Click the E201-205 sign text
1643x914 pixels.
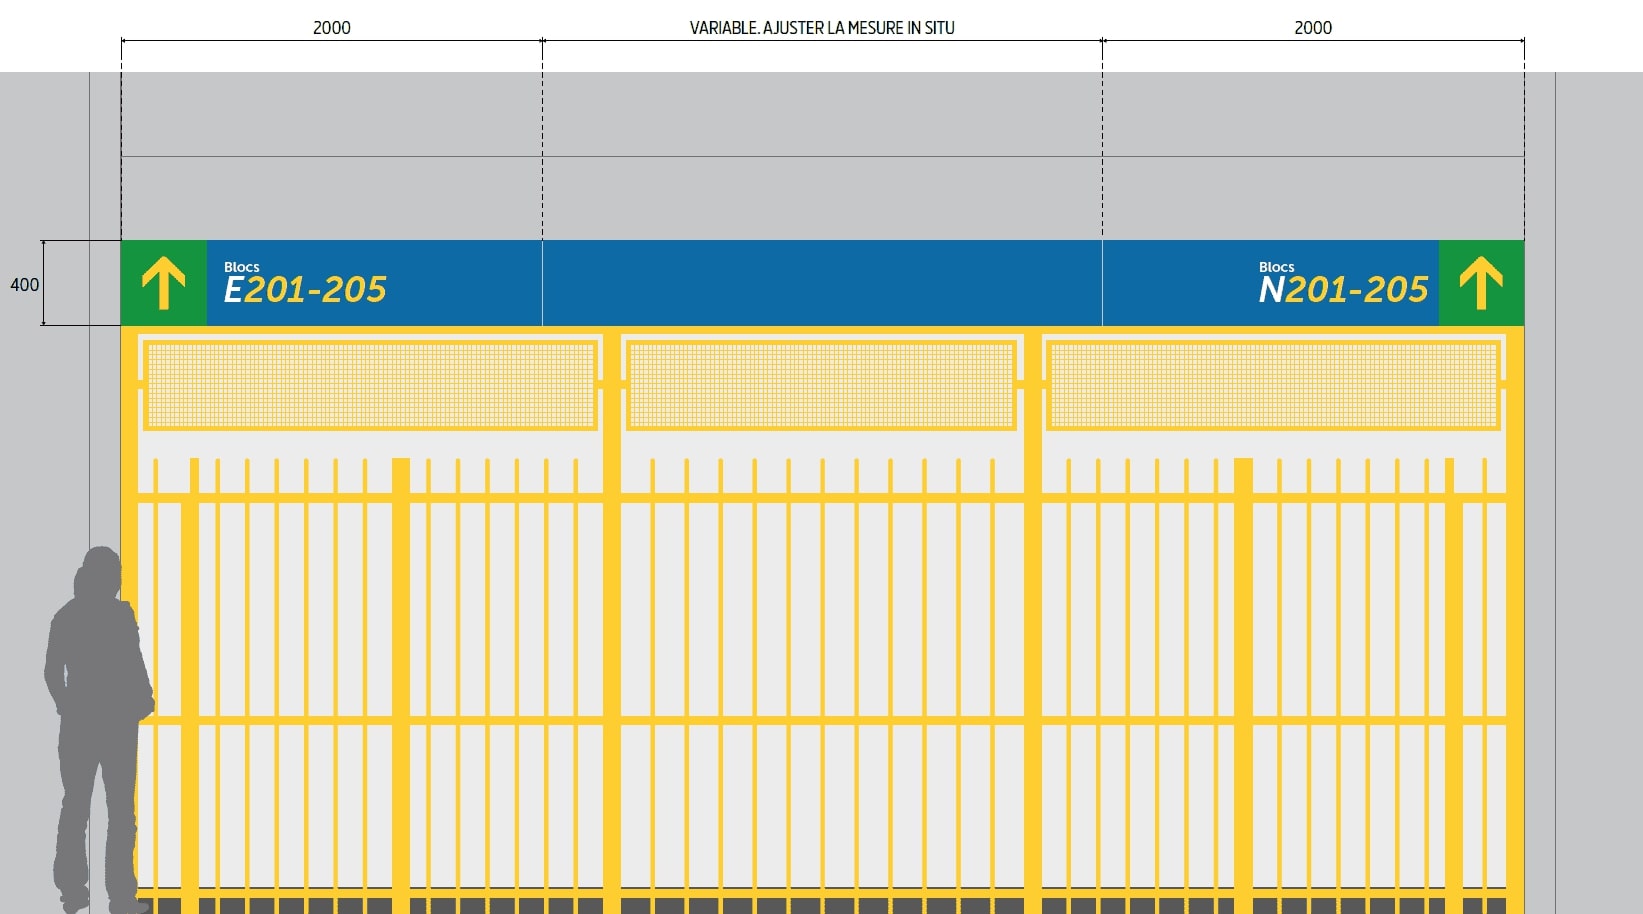coord(305,290)
